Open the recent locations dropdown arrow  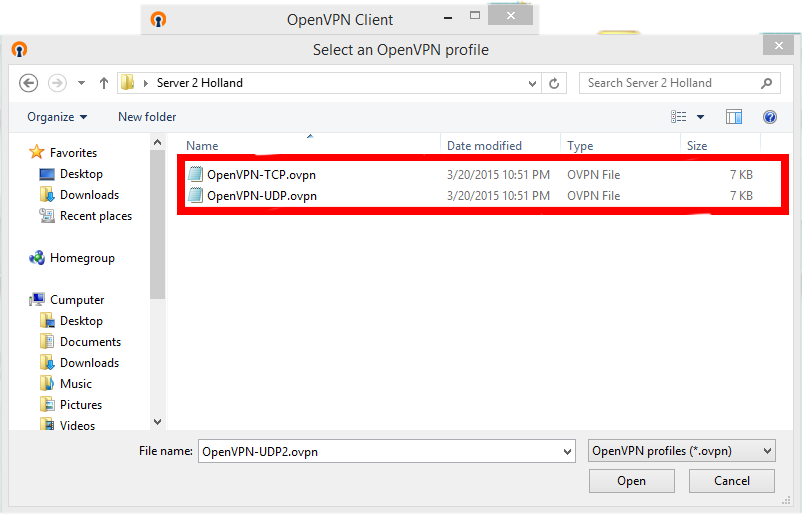pyautogui.click(x=80, y=83)
